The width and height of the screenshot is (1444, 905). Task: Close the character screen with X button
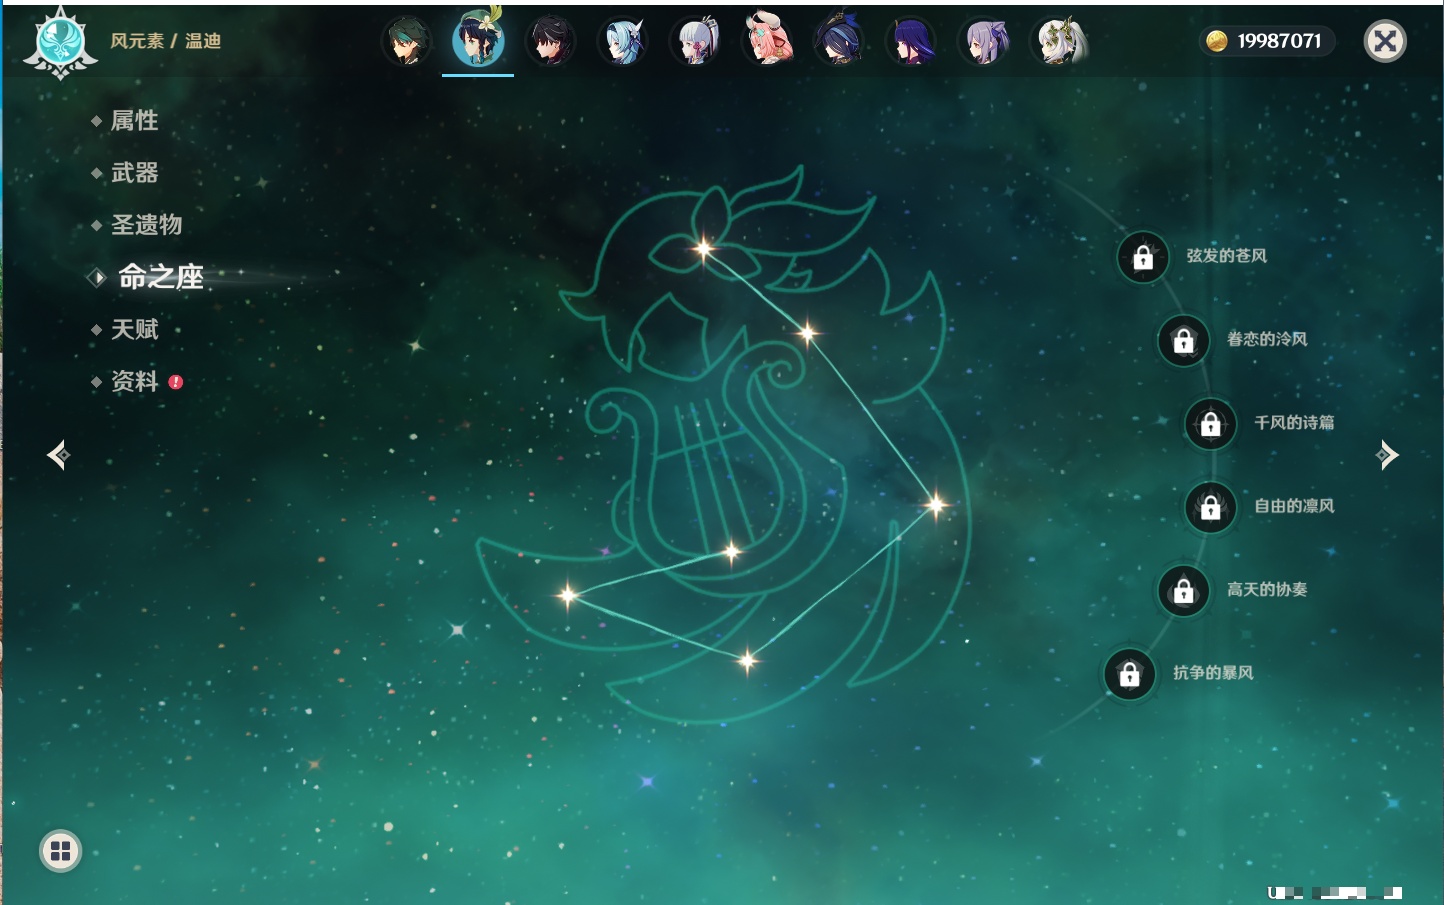(x=1385, y=41)
